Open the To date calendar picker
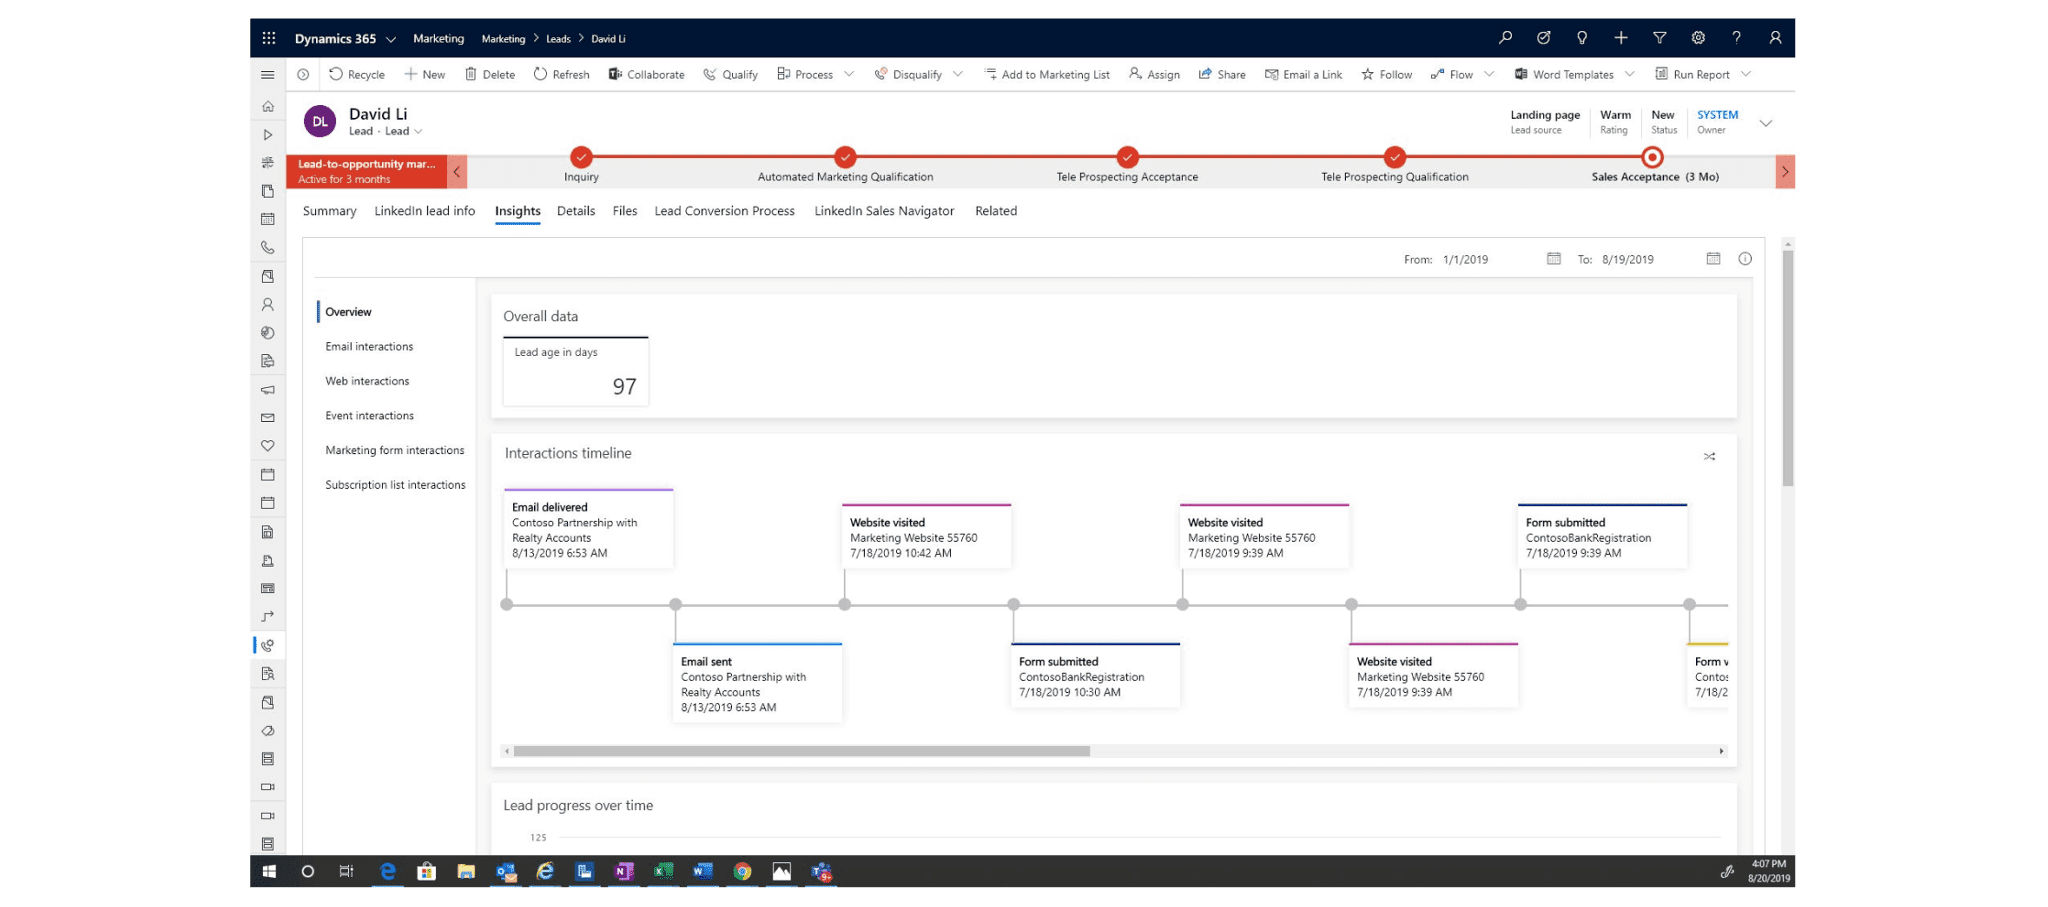The image size is (2048, 907). [1713, 259]
